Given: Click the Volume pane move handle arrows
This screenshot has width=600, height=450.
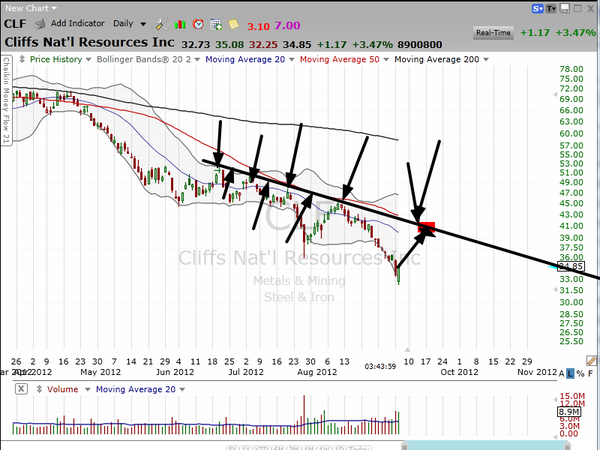Looking at the screenshot, I should click(x=39, y=389).
